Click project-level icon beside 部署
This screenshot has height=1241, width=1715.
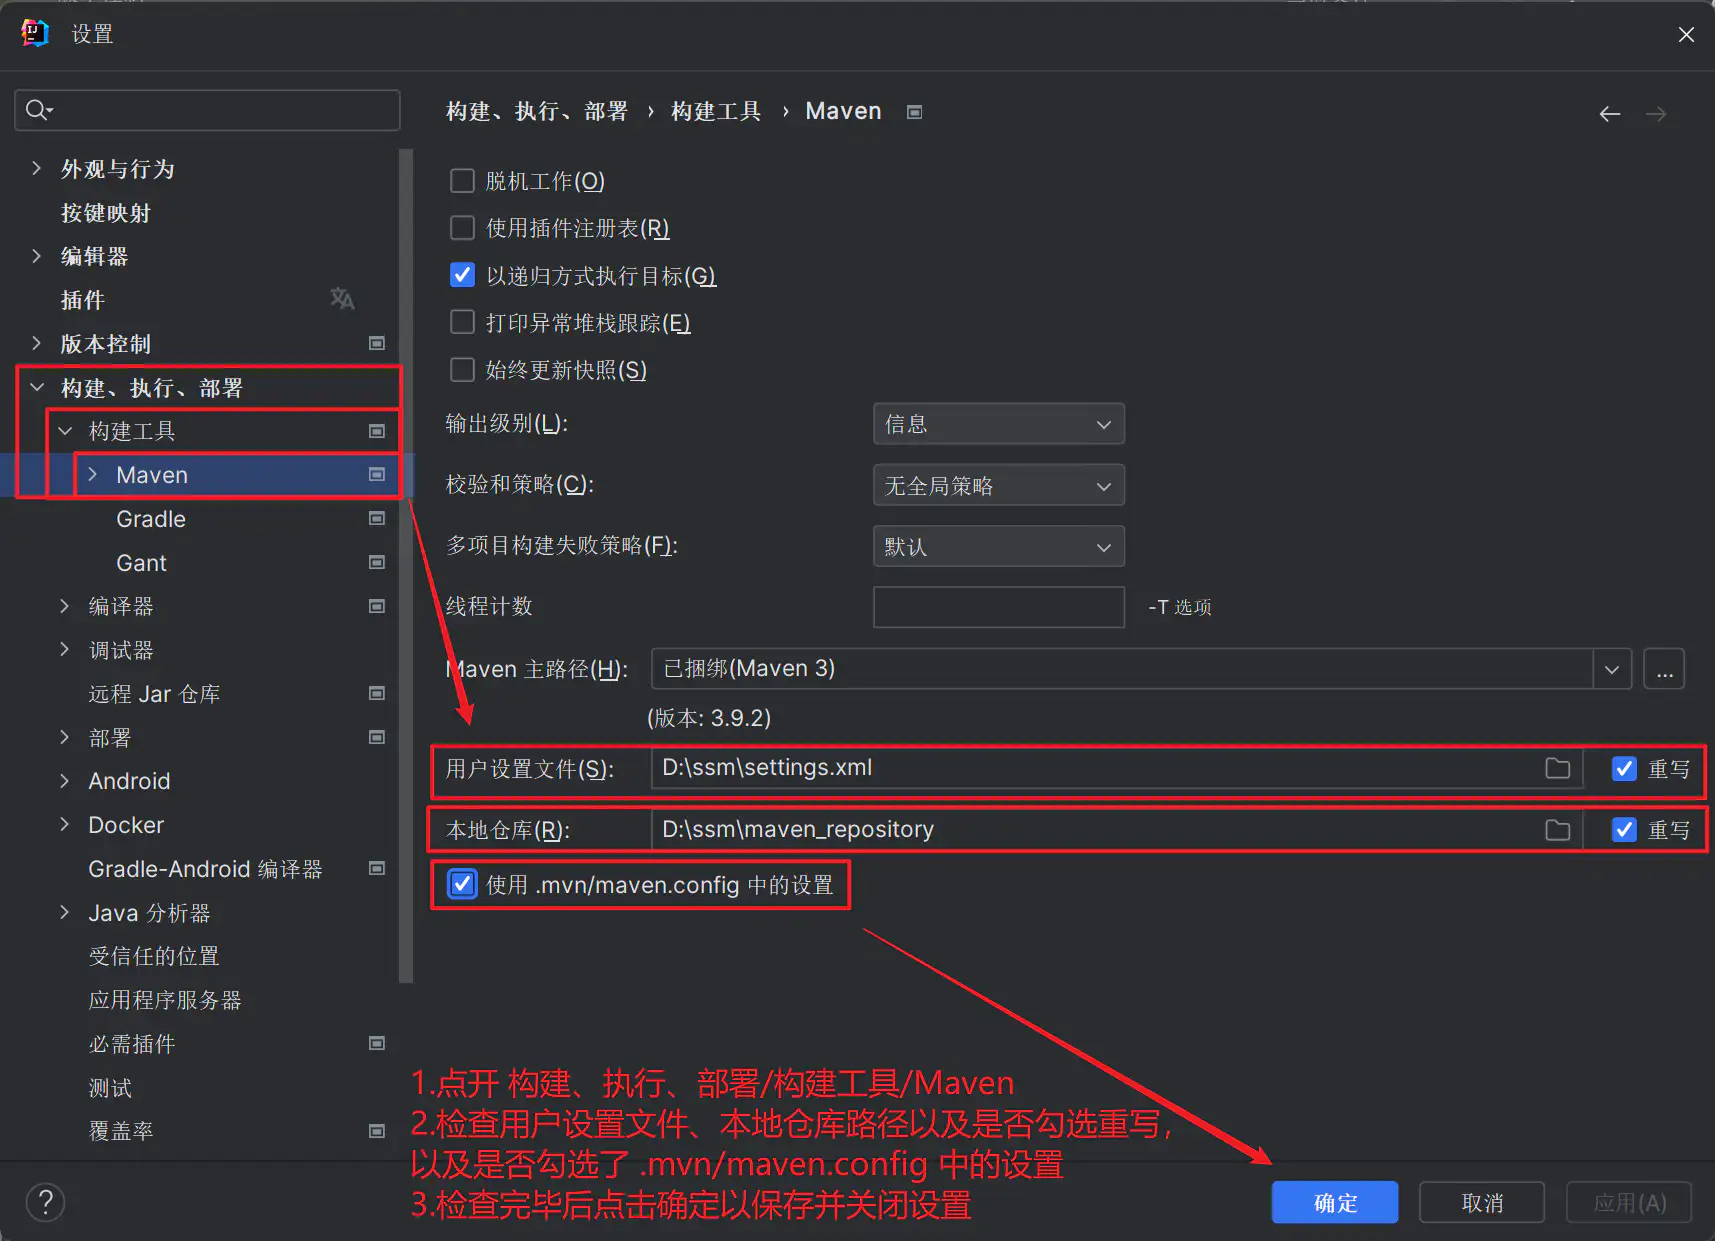pyautogui.click(x=377, y=737)
